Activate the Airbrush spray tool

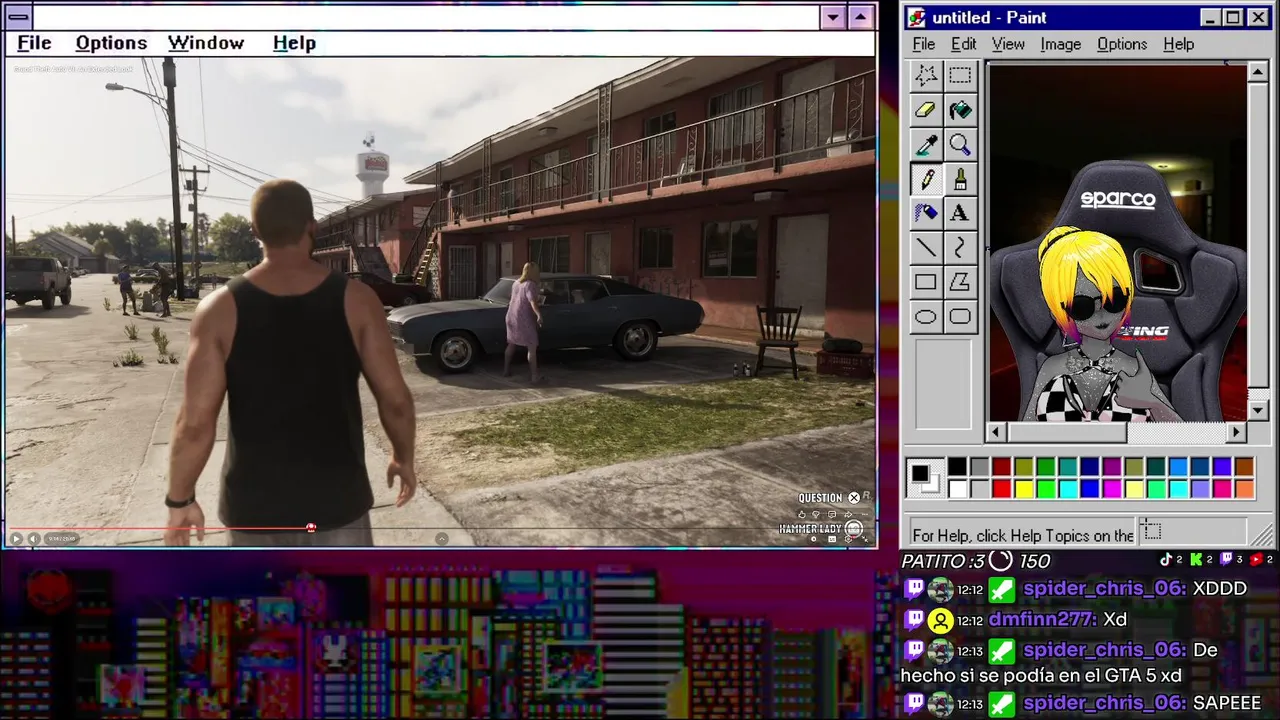click(x=926, y=213)
